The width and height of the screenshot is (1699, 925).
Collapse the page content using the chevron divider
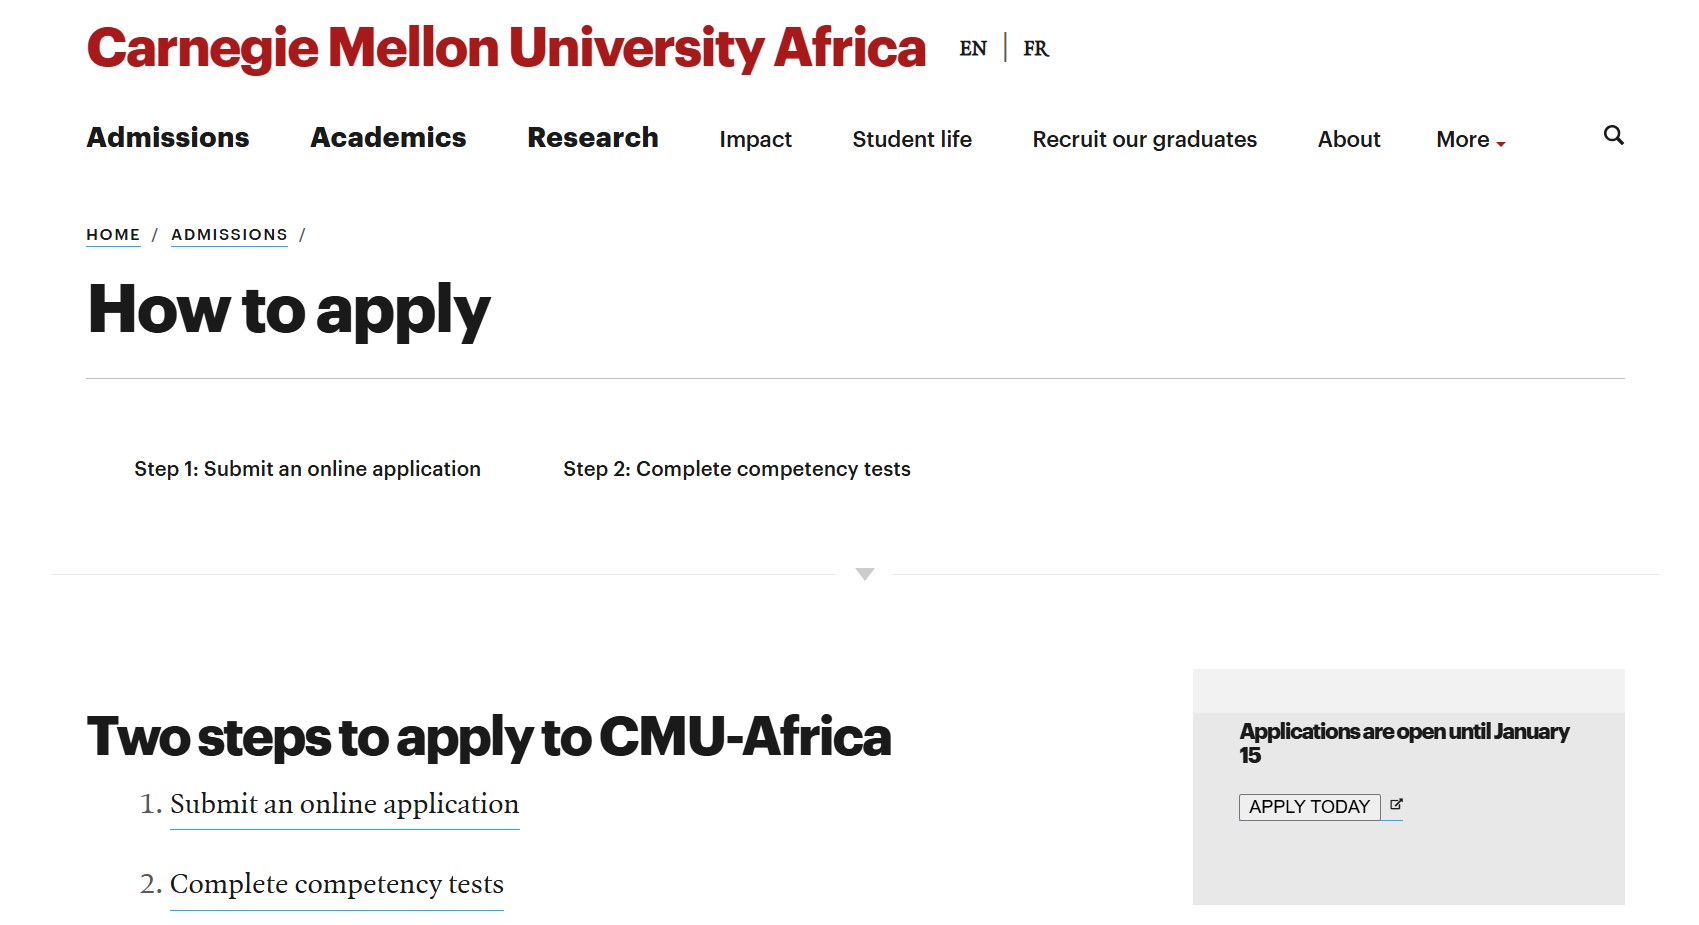(862, 573)
